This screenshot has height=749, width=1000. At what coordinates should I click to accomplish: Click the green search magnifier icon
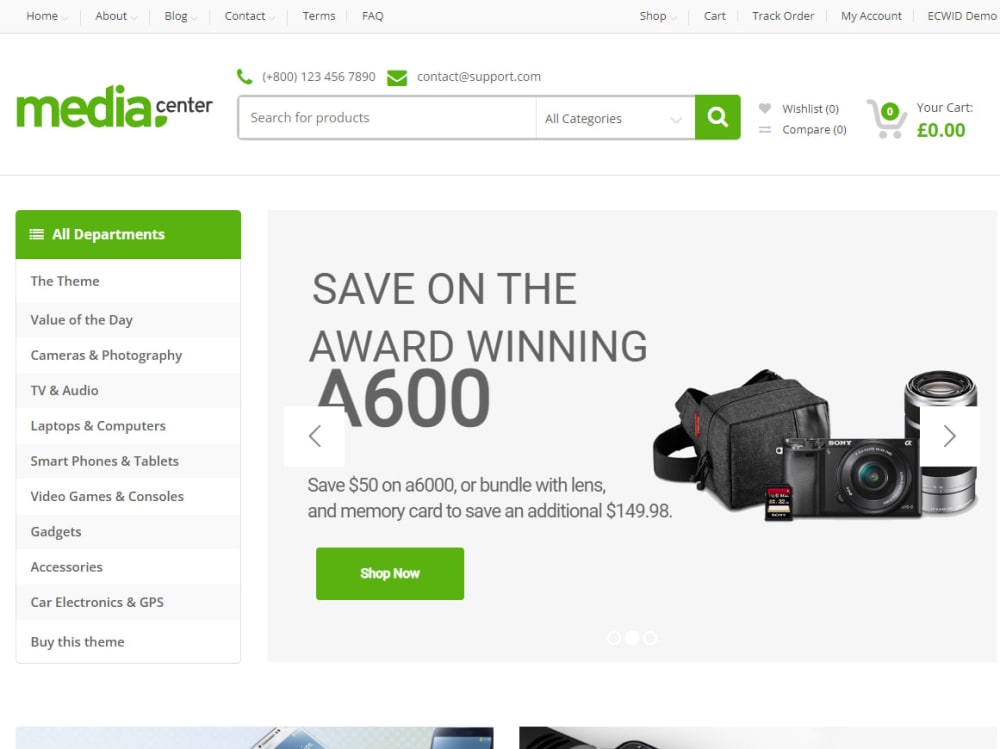click(717, 117)
